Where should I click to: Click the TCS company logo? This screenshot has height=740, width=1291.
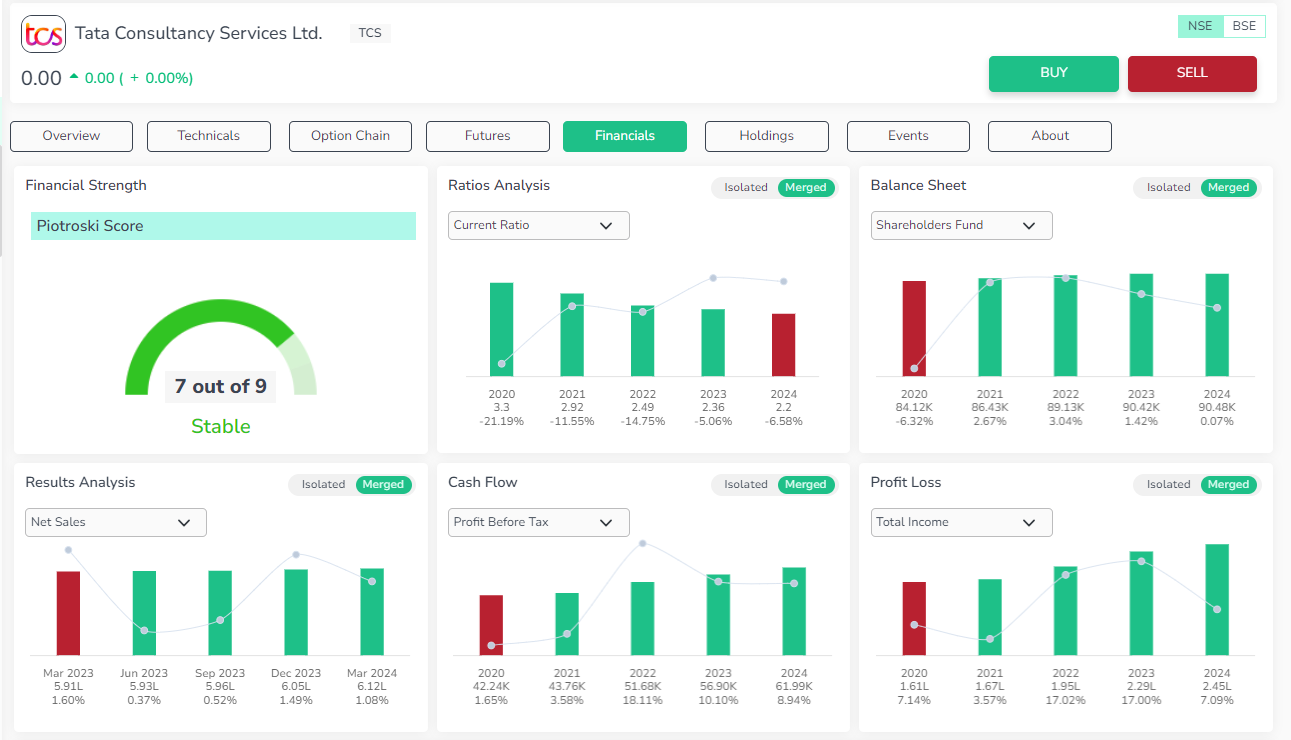[43, 34]
